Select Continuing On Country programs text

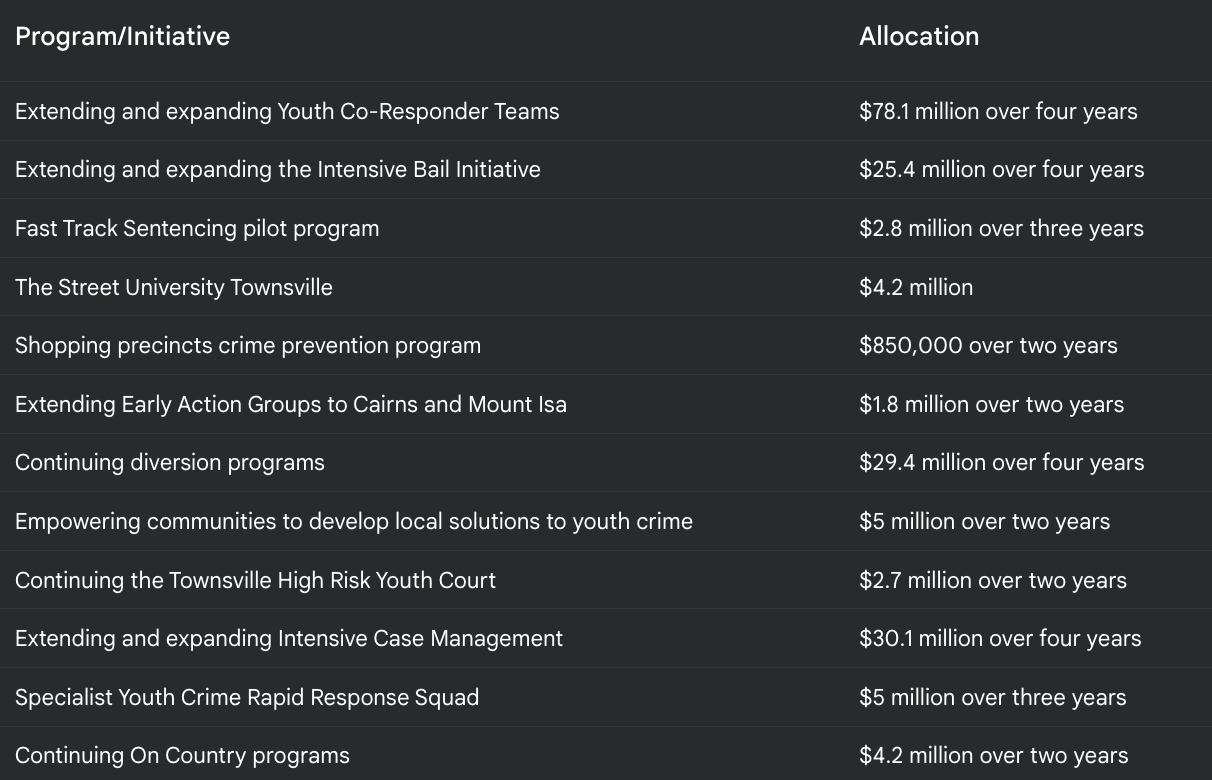(182, 755)
